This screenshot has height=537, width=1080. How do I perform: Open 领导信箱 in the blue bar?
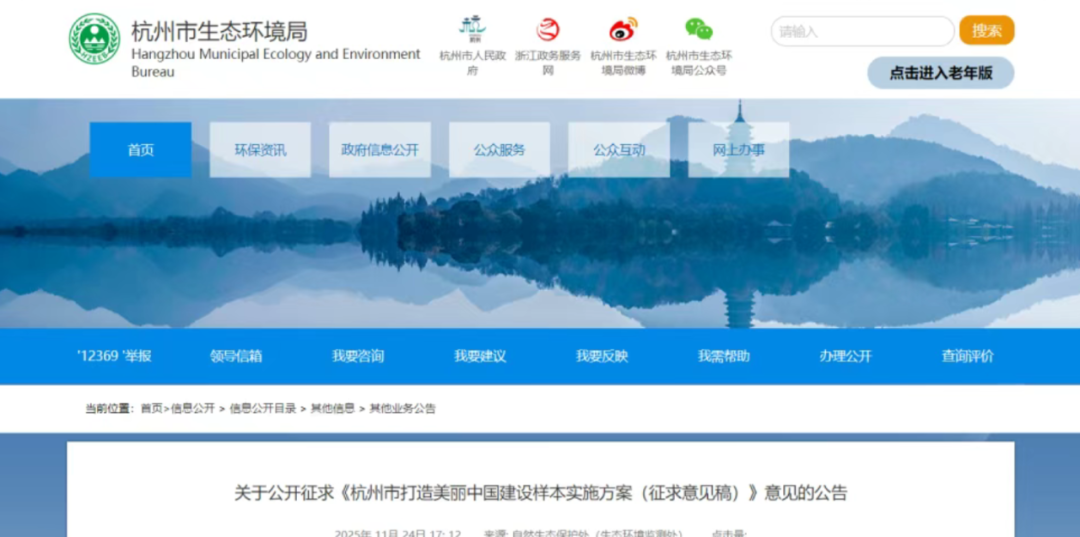tap(236, 356)
